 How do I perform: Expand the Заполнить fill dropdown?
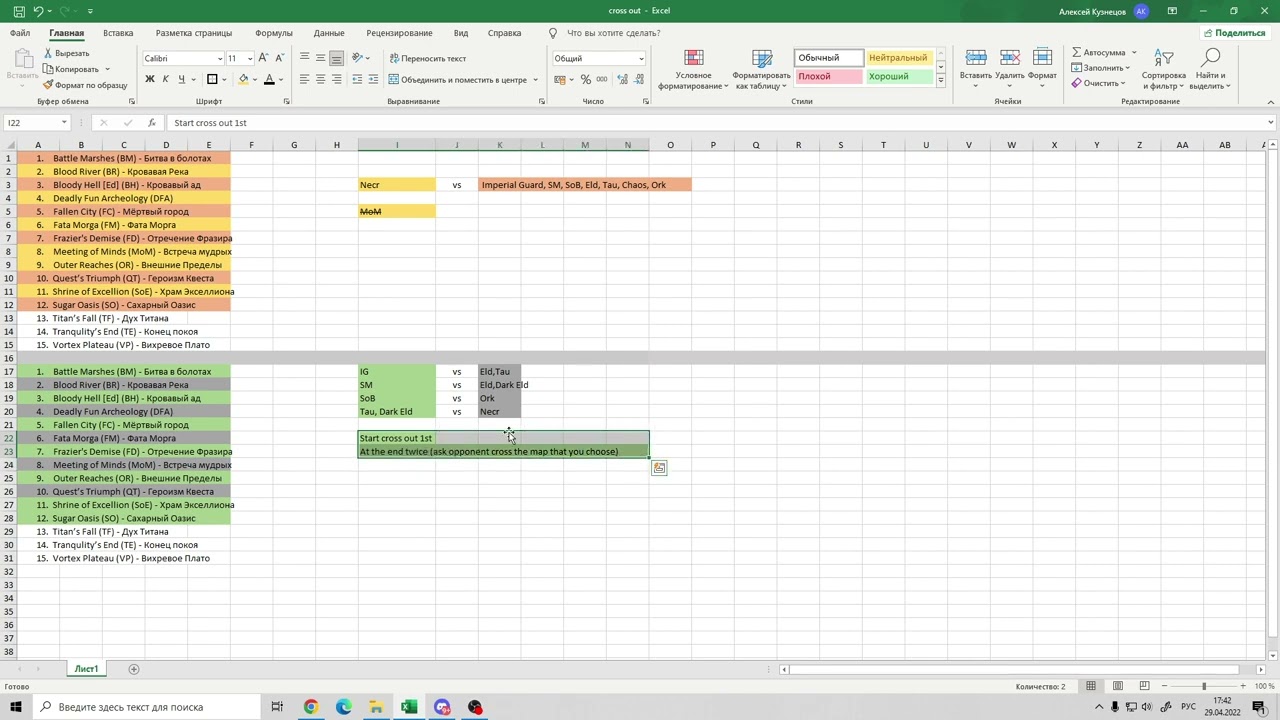(1130, 68)
